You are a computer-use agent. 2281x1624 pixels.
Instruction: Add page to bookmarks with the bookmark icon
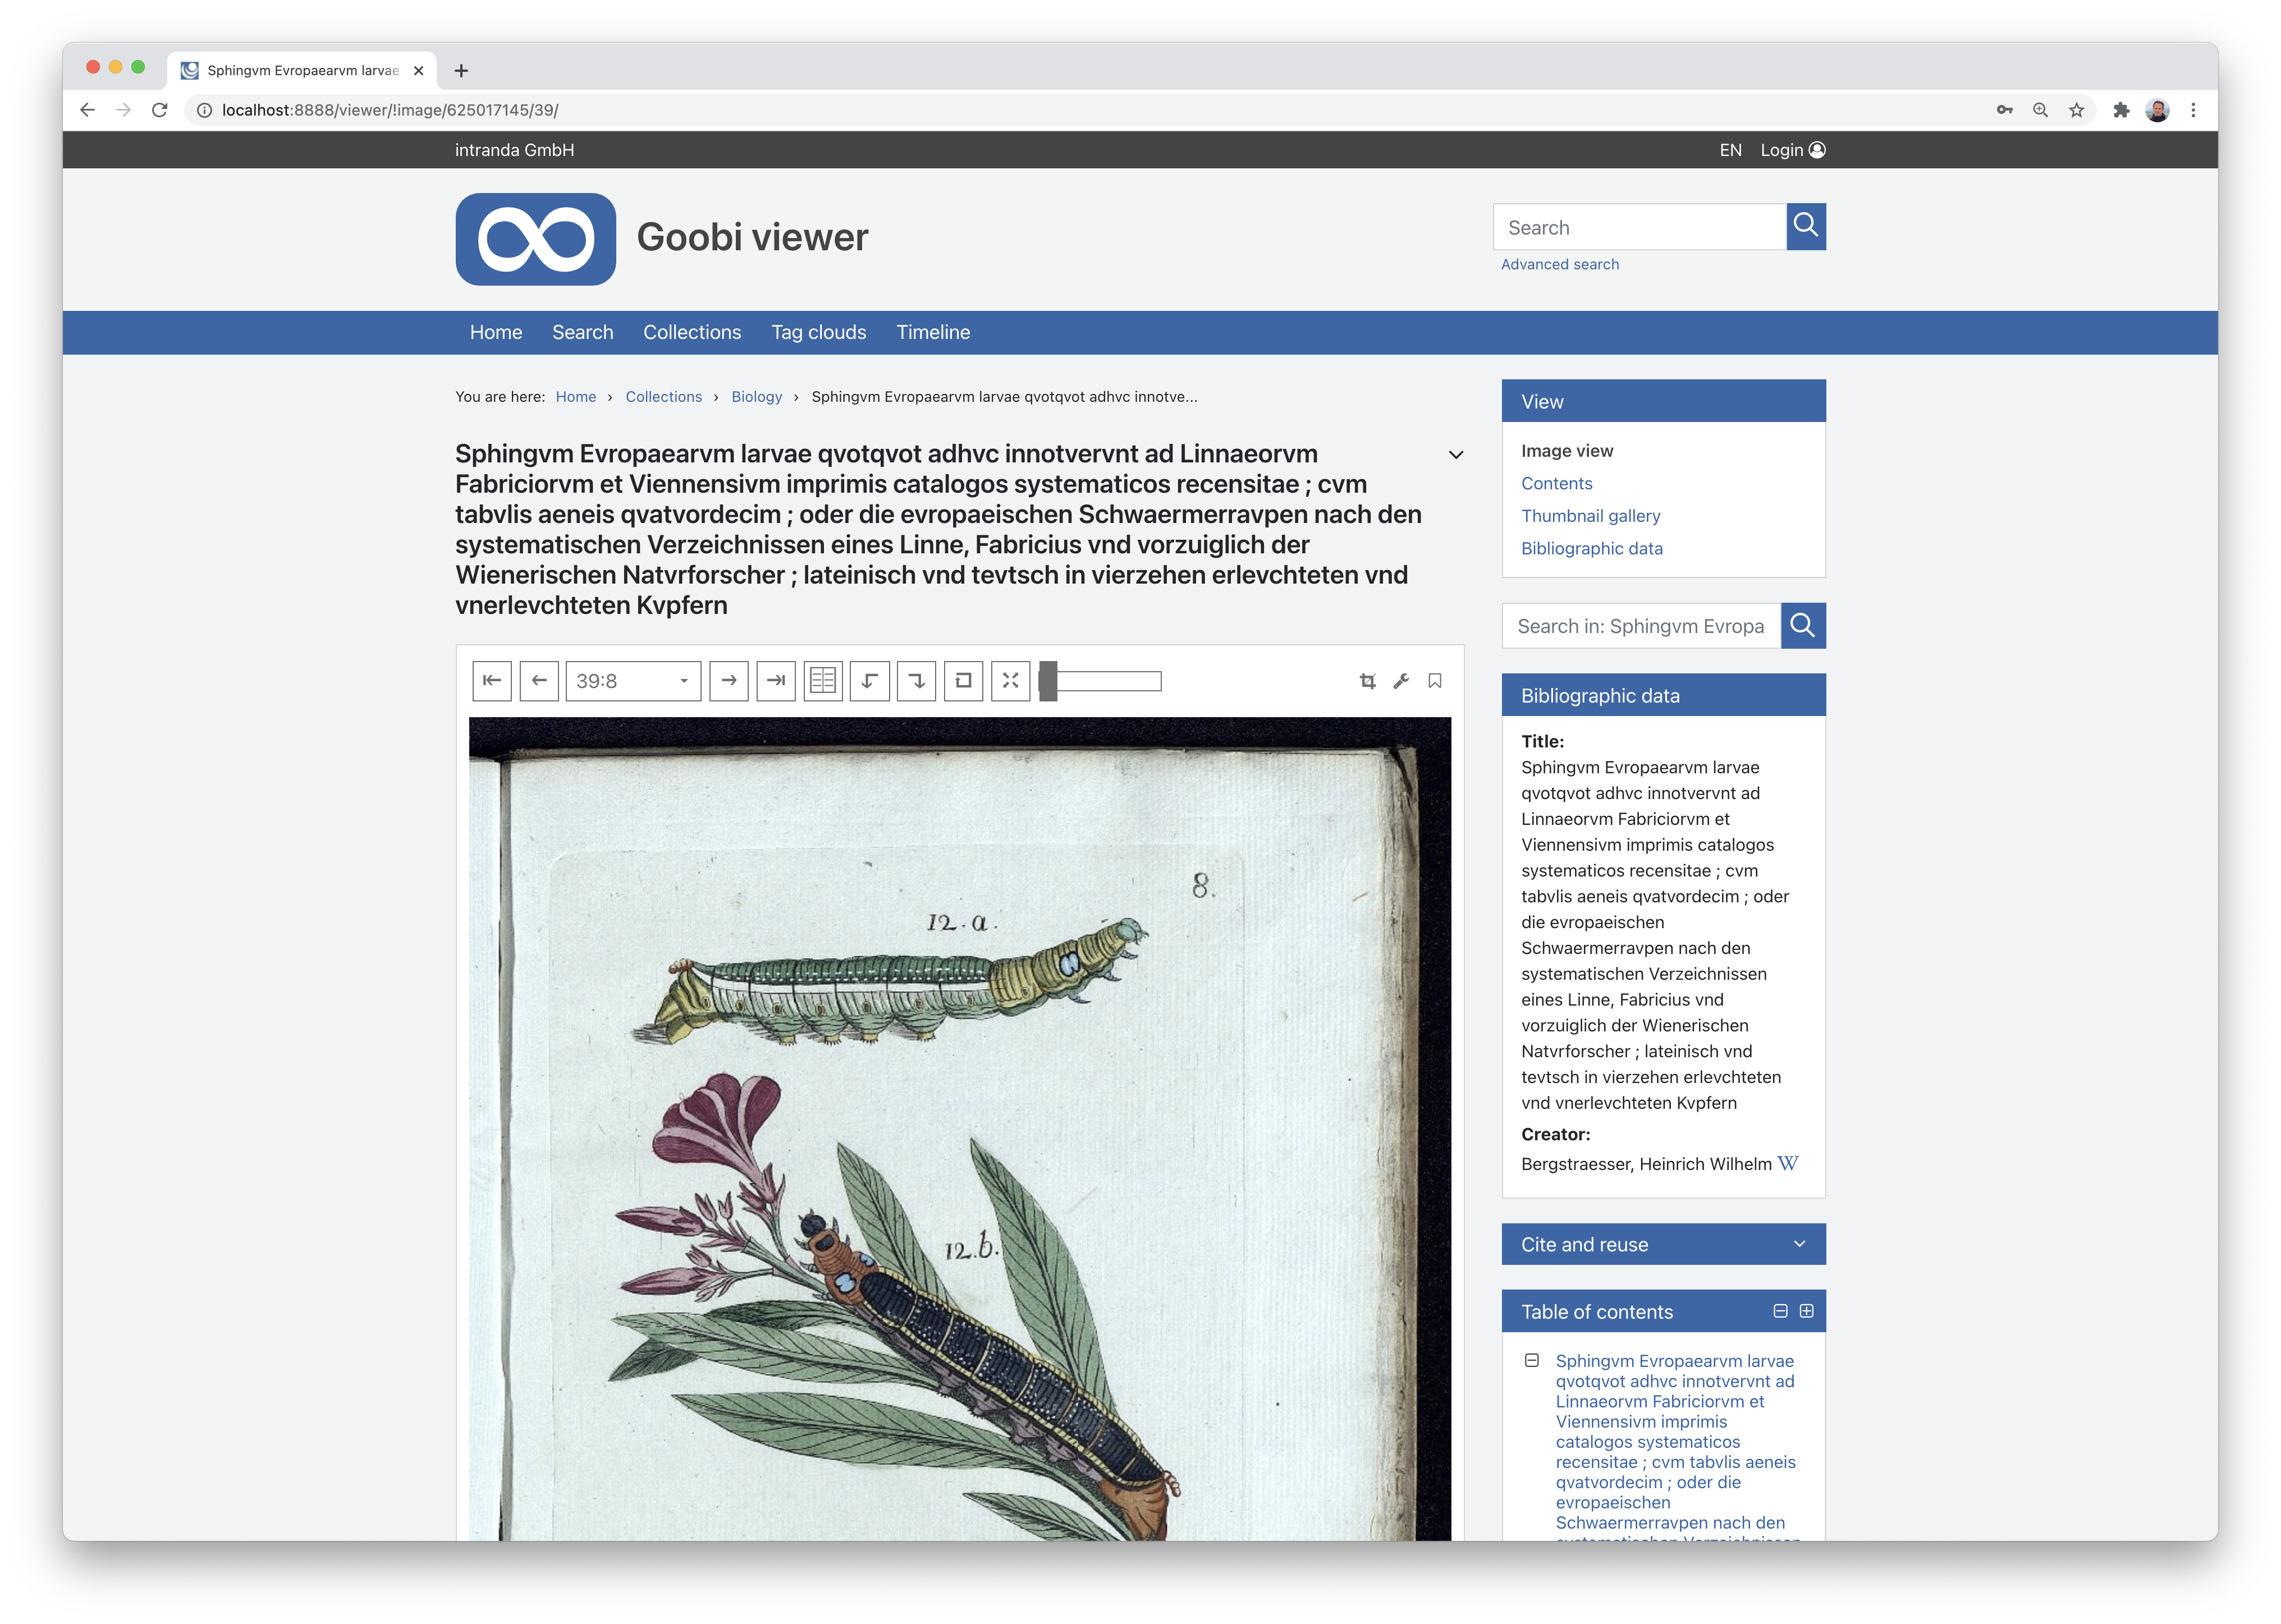(x=1435, y=681)
